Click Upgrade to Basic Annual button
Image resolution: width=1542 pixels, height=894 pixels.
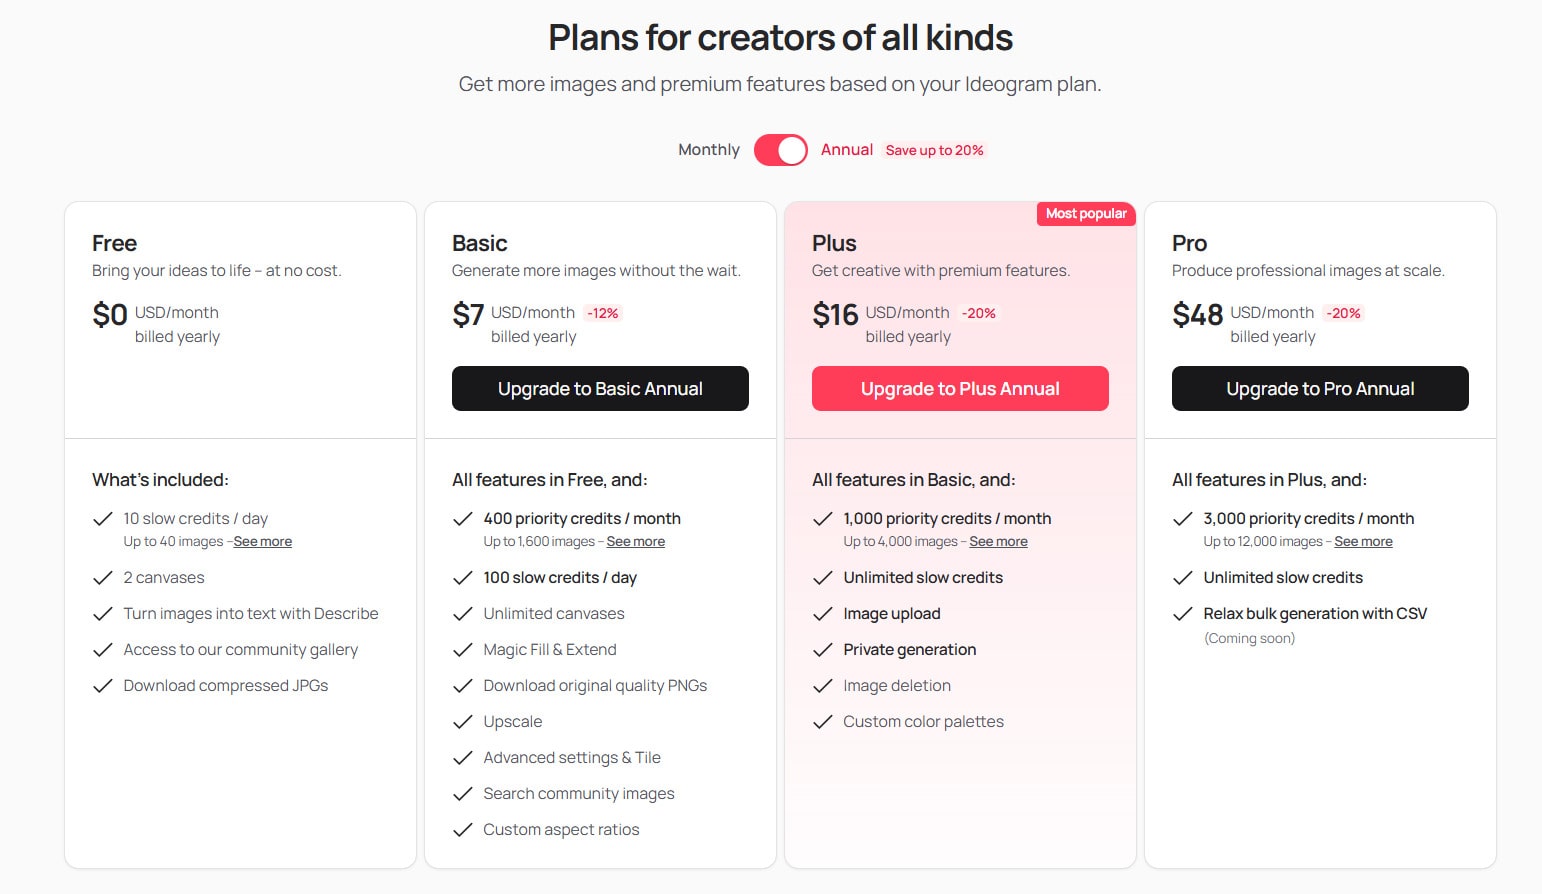[x=600, y=388]
